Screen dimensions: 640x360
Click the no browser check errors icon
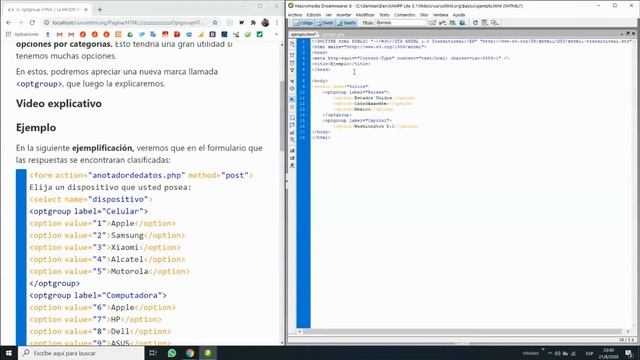pos(432,23)
